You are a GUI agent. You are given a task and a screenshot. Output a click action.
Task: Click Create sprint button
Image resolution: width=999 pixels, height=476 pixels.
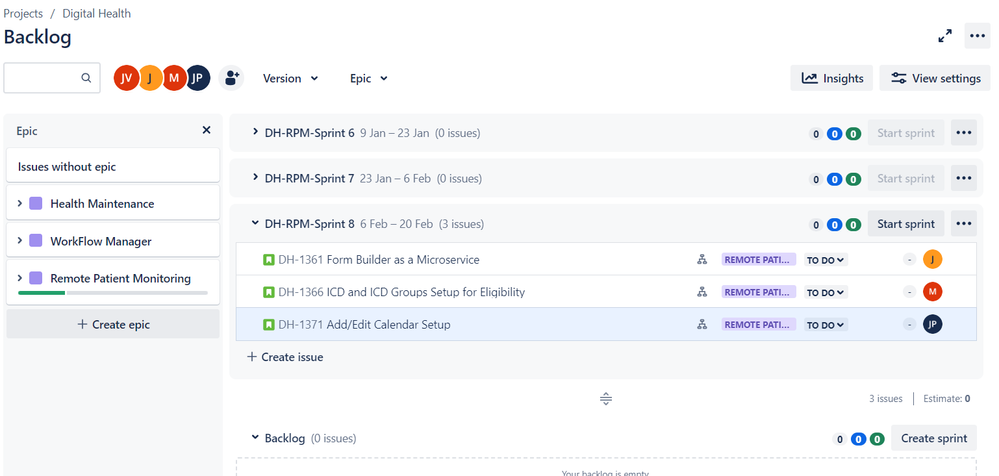tap(934, 438)
